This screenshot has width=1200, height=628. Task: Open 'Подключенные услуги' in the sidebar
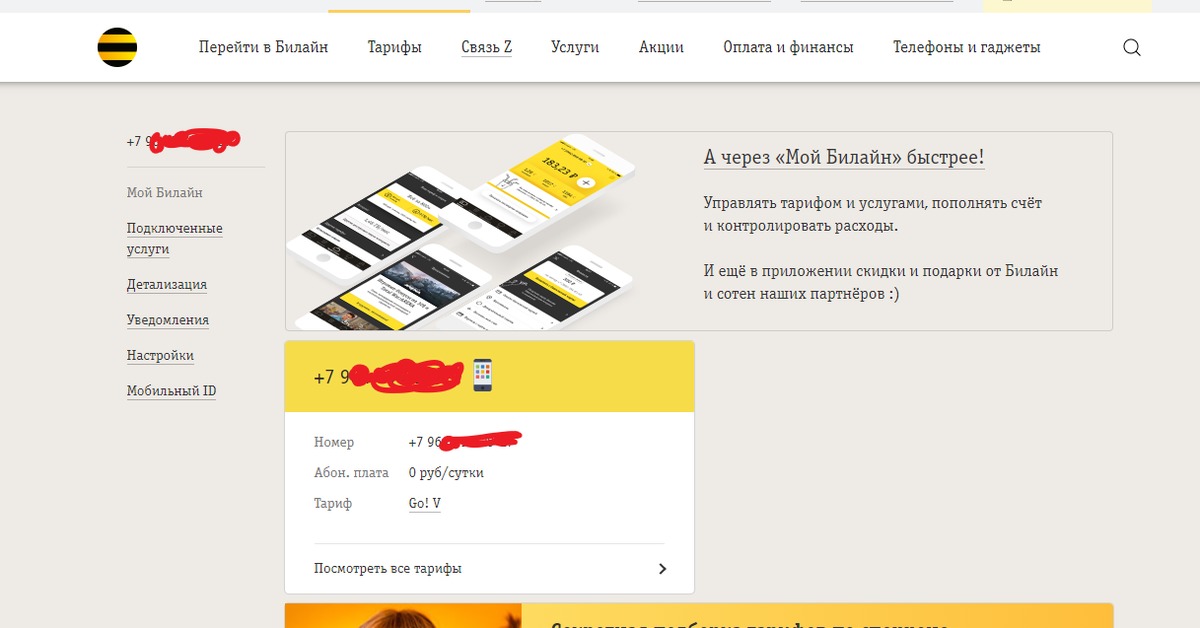(x=175, y=239)
